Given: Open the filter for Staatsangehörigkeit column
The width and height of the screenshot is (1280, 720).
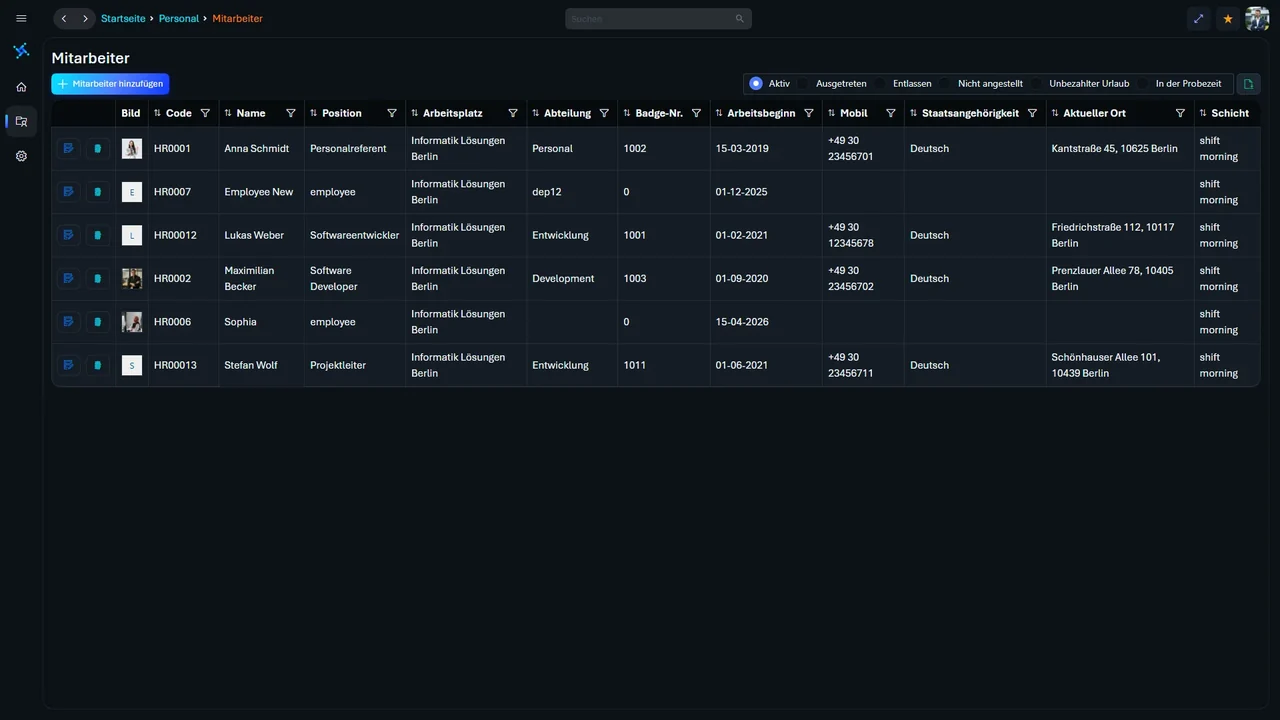Looking at the screenshot, I should 1032,113.
